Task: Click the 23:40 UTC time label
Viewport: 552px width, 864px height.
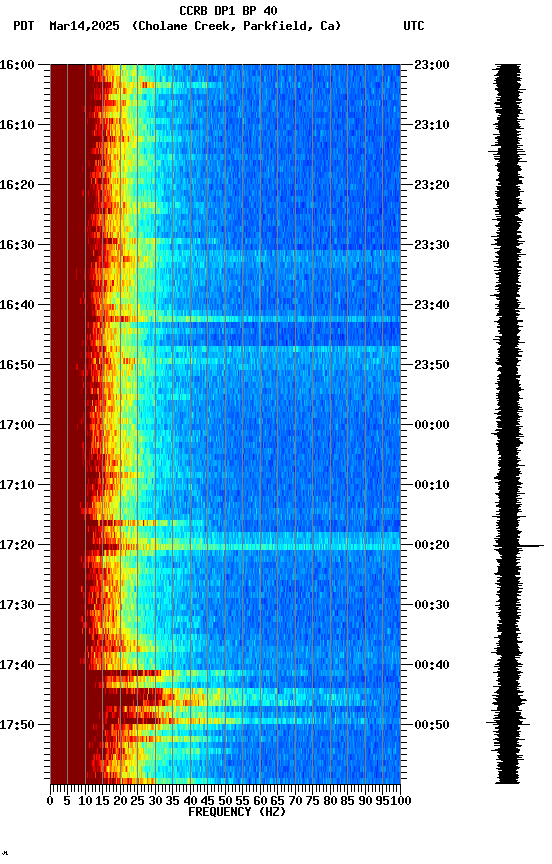Action: (x=432, y=305)
